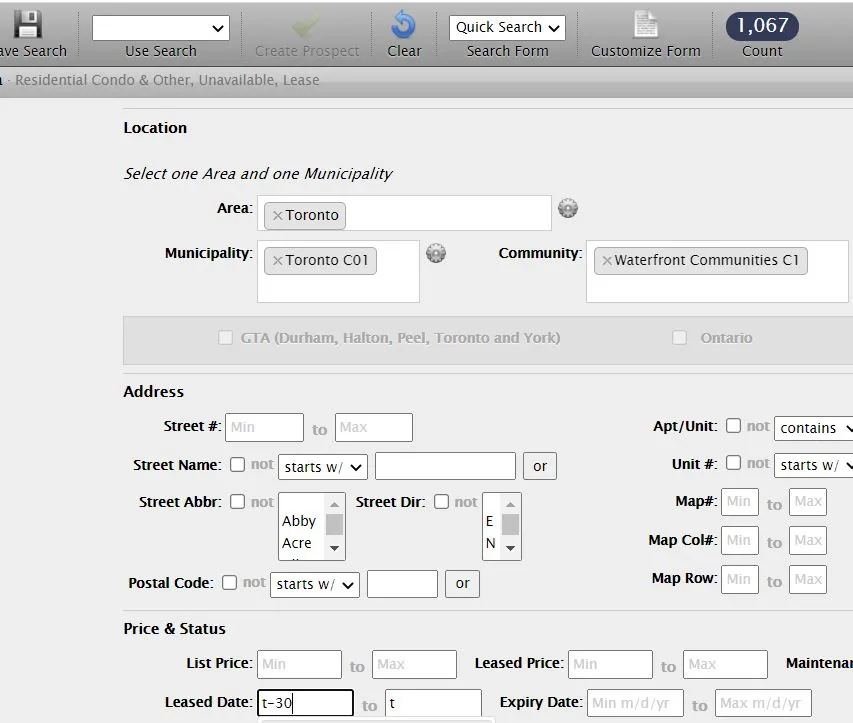Screen dimensions: 853x723
Task: Click the or button beside Postal Code
Action: (462, 584)
